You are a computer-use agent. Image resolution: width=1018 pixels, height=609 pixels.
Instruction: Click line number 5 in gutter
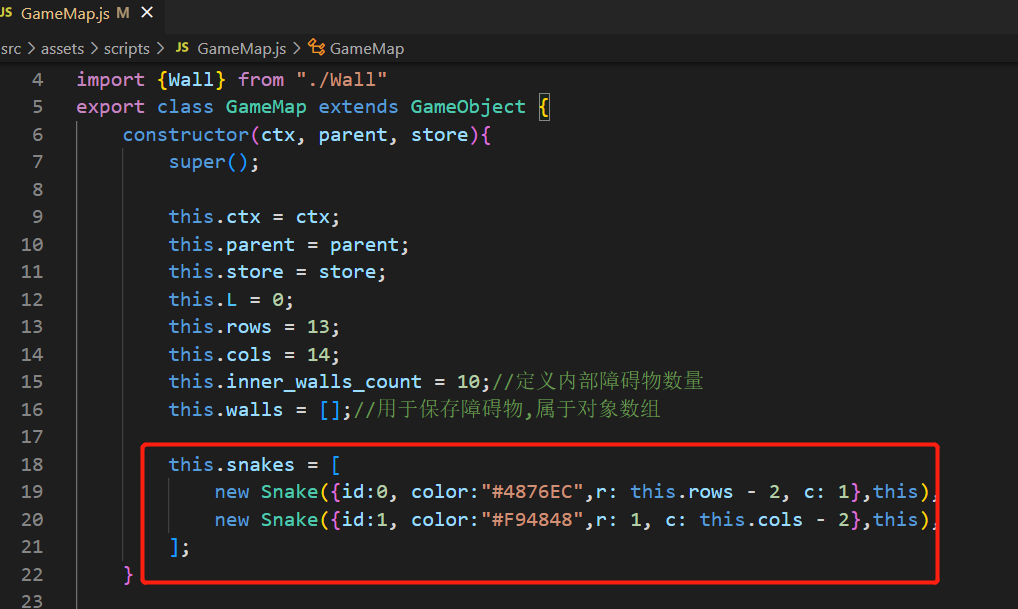pos(38,107)
